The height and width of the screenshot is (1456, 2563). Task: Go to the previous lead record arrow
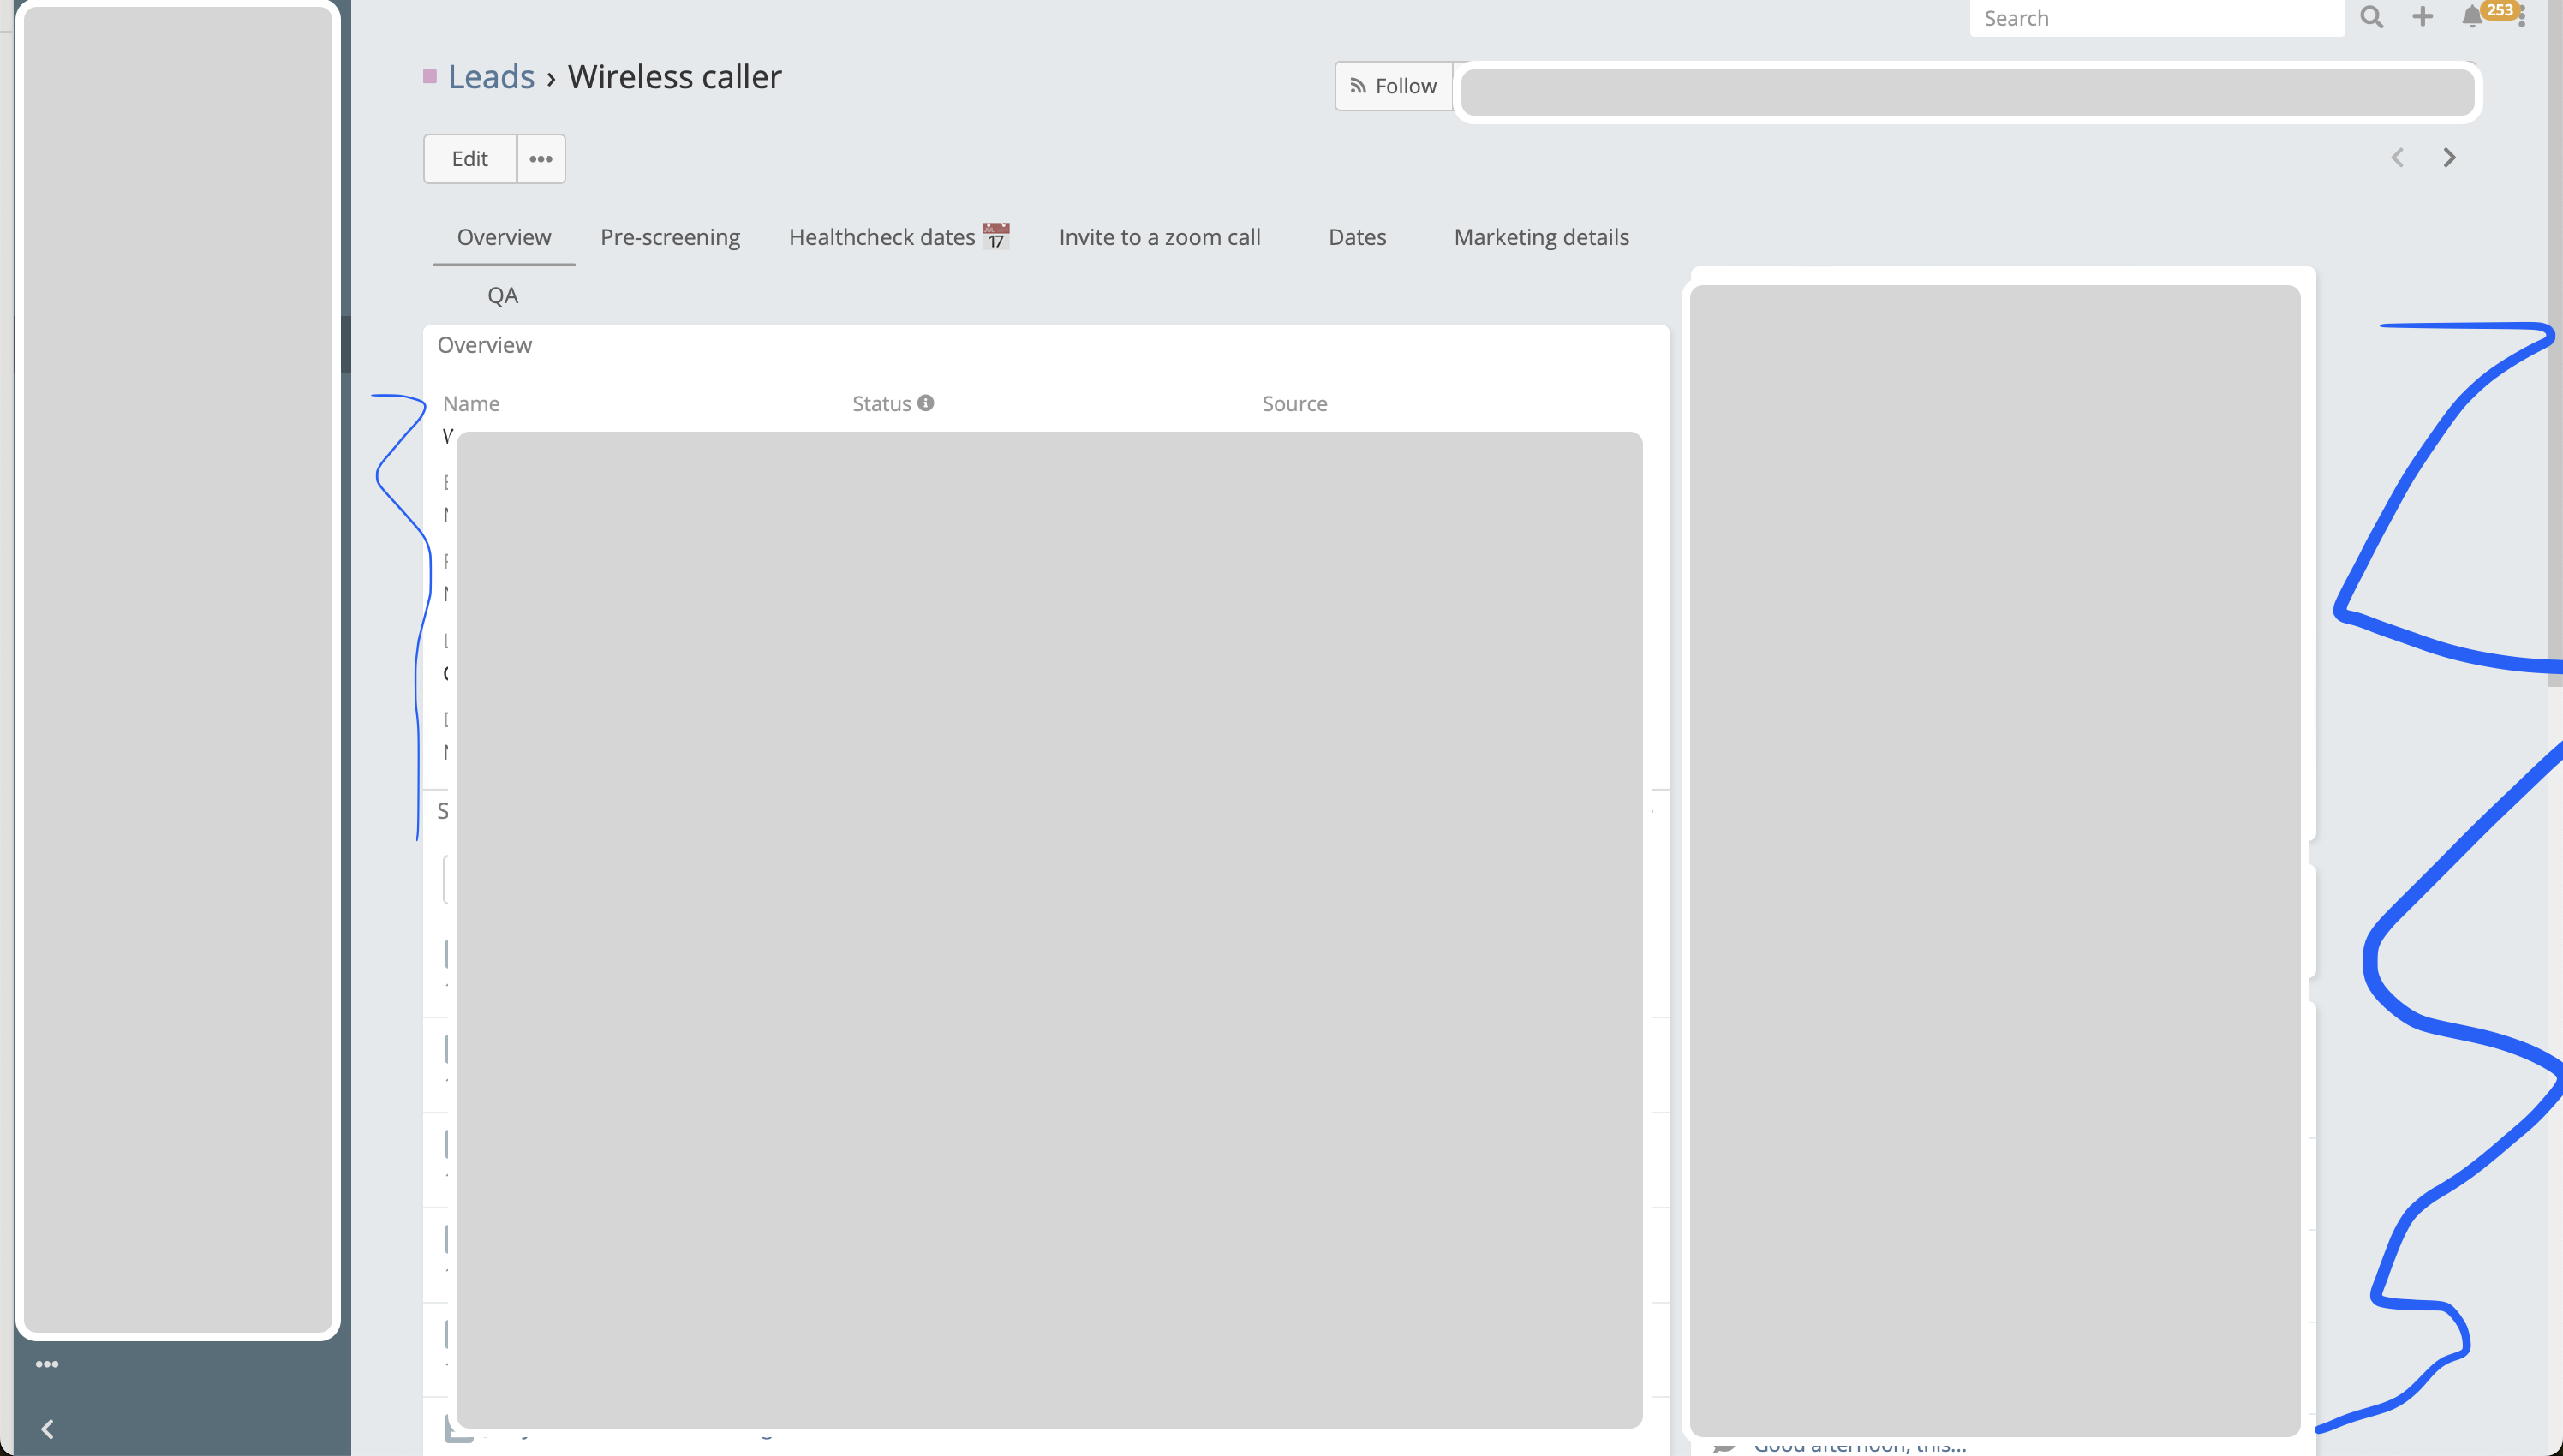[2397, 158]
